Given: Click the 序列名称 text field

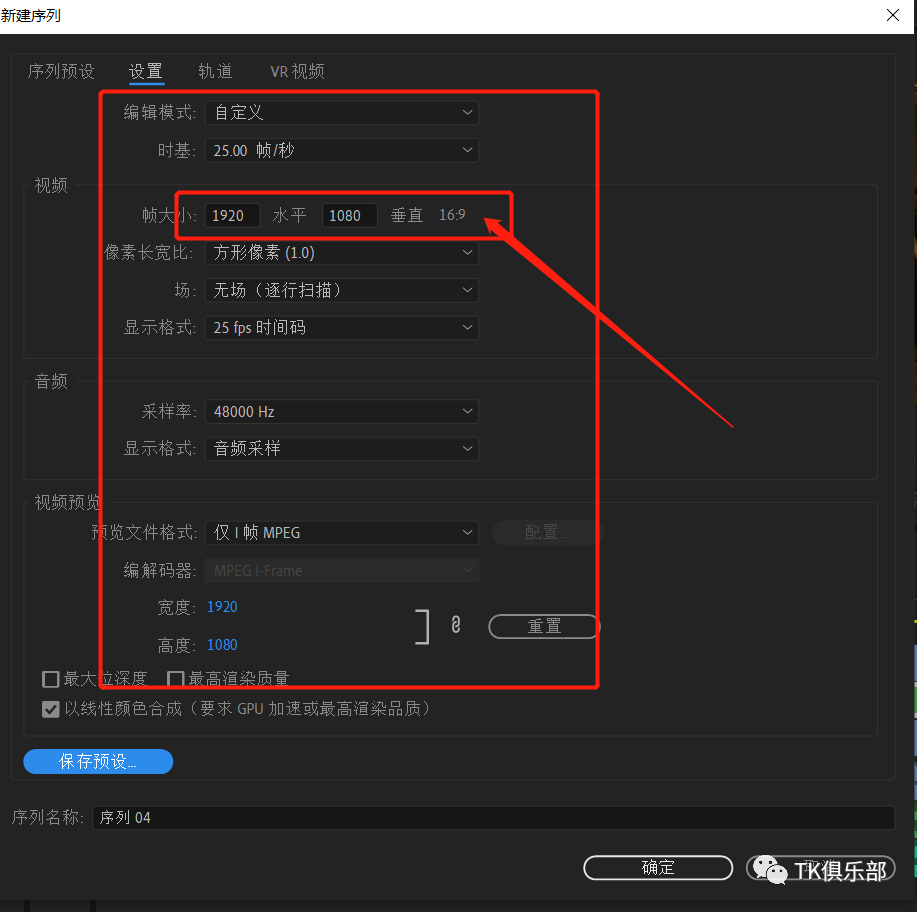Looking at the screenshot, I should pos(493,818).
